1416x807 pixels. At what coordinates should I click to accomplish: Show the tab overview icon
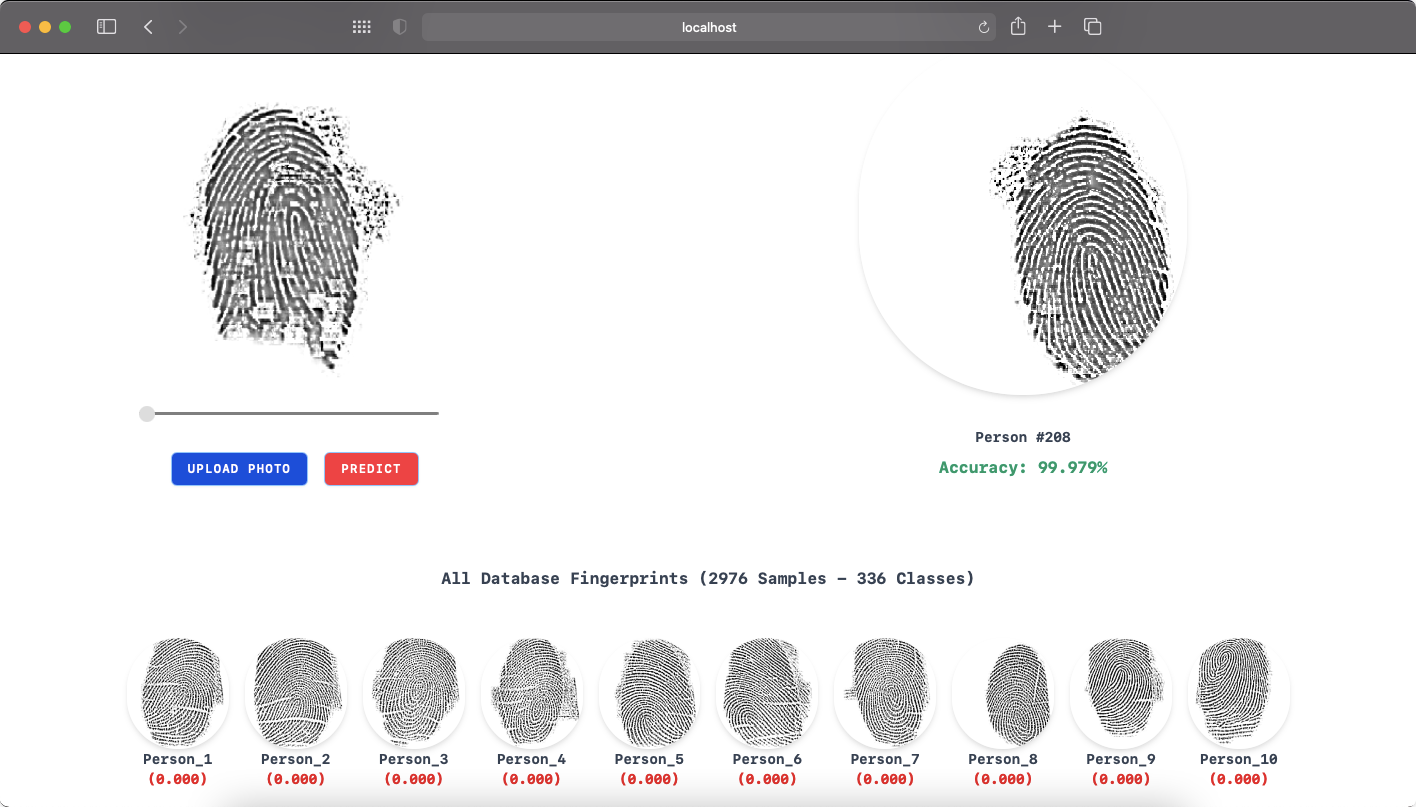[x=1092, y=27]
